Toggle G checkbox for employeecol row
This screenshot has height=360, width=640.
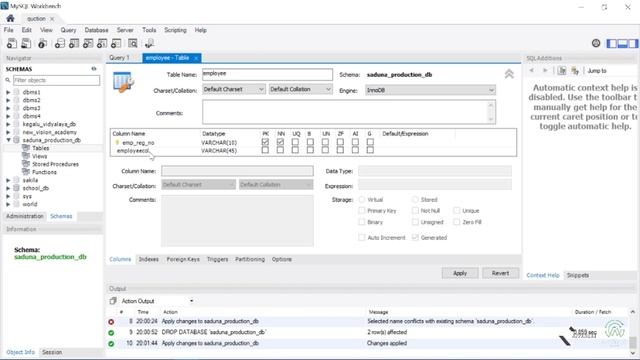(x=370, y=150)
